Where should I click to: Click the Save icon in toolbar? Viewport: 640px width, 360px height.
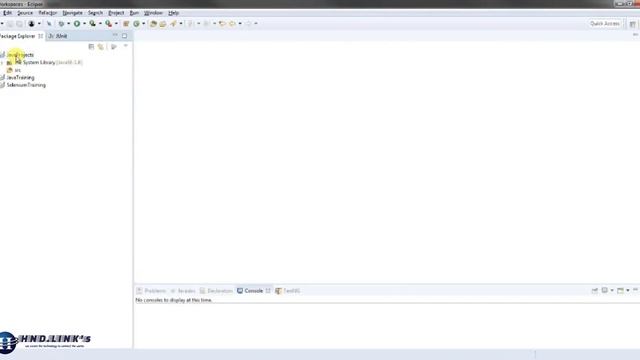10,24
